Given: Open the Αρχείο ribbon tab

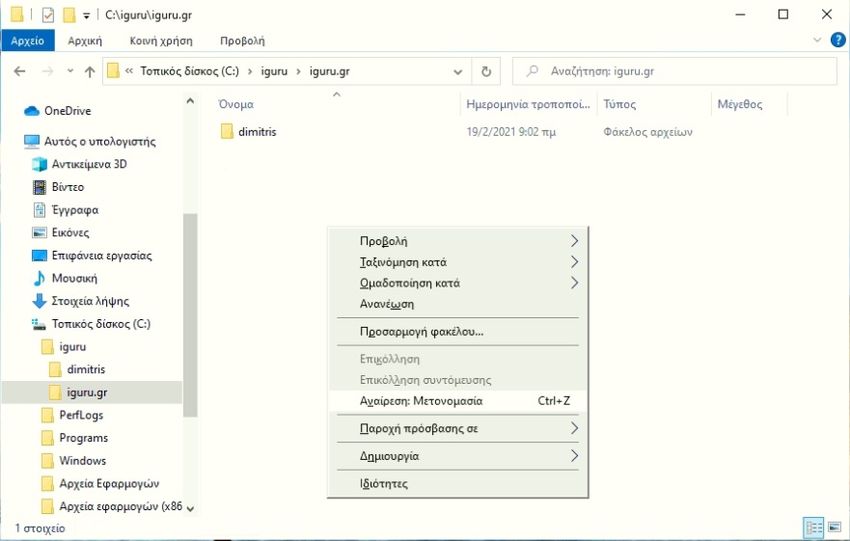Looking at the screenshot, I should [x=28, y=41].
